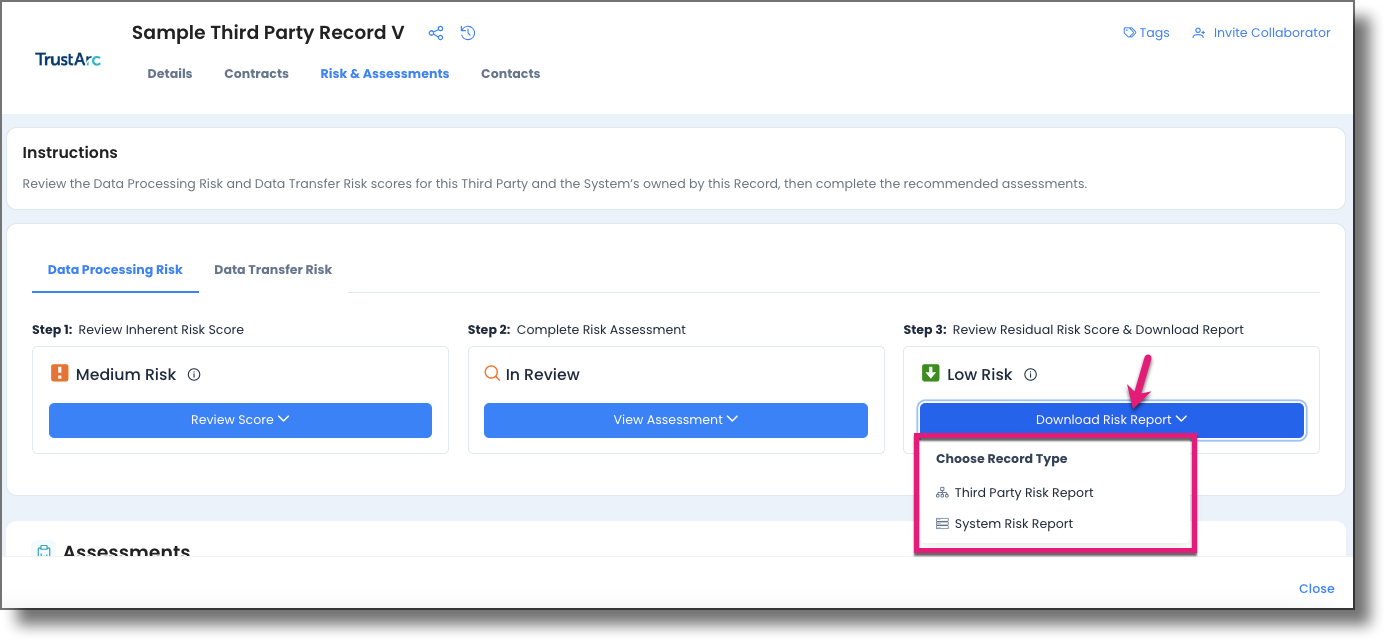
Task: Click the Assessments clipboard icon
Action: point(44,551)
